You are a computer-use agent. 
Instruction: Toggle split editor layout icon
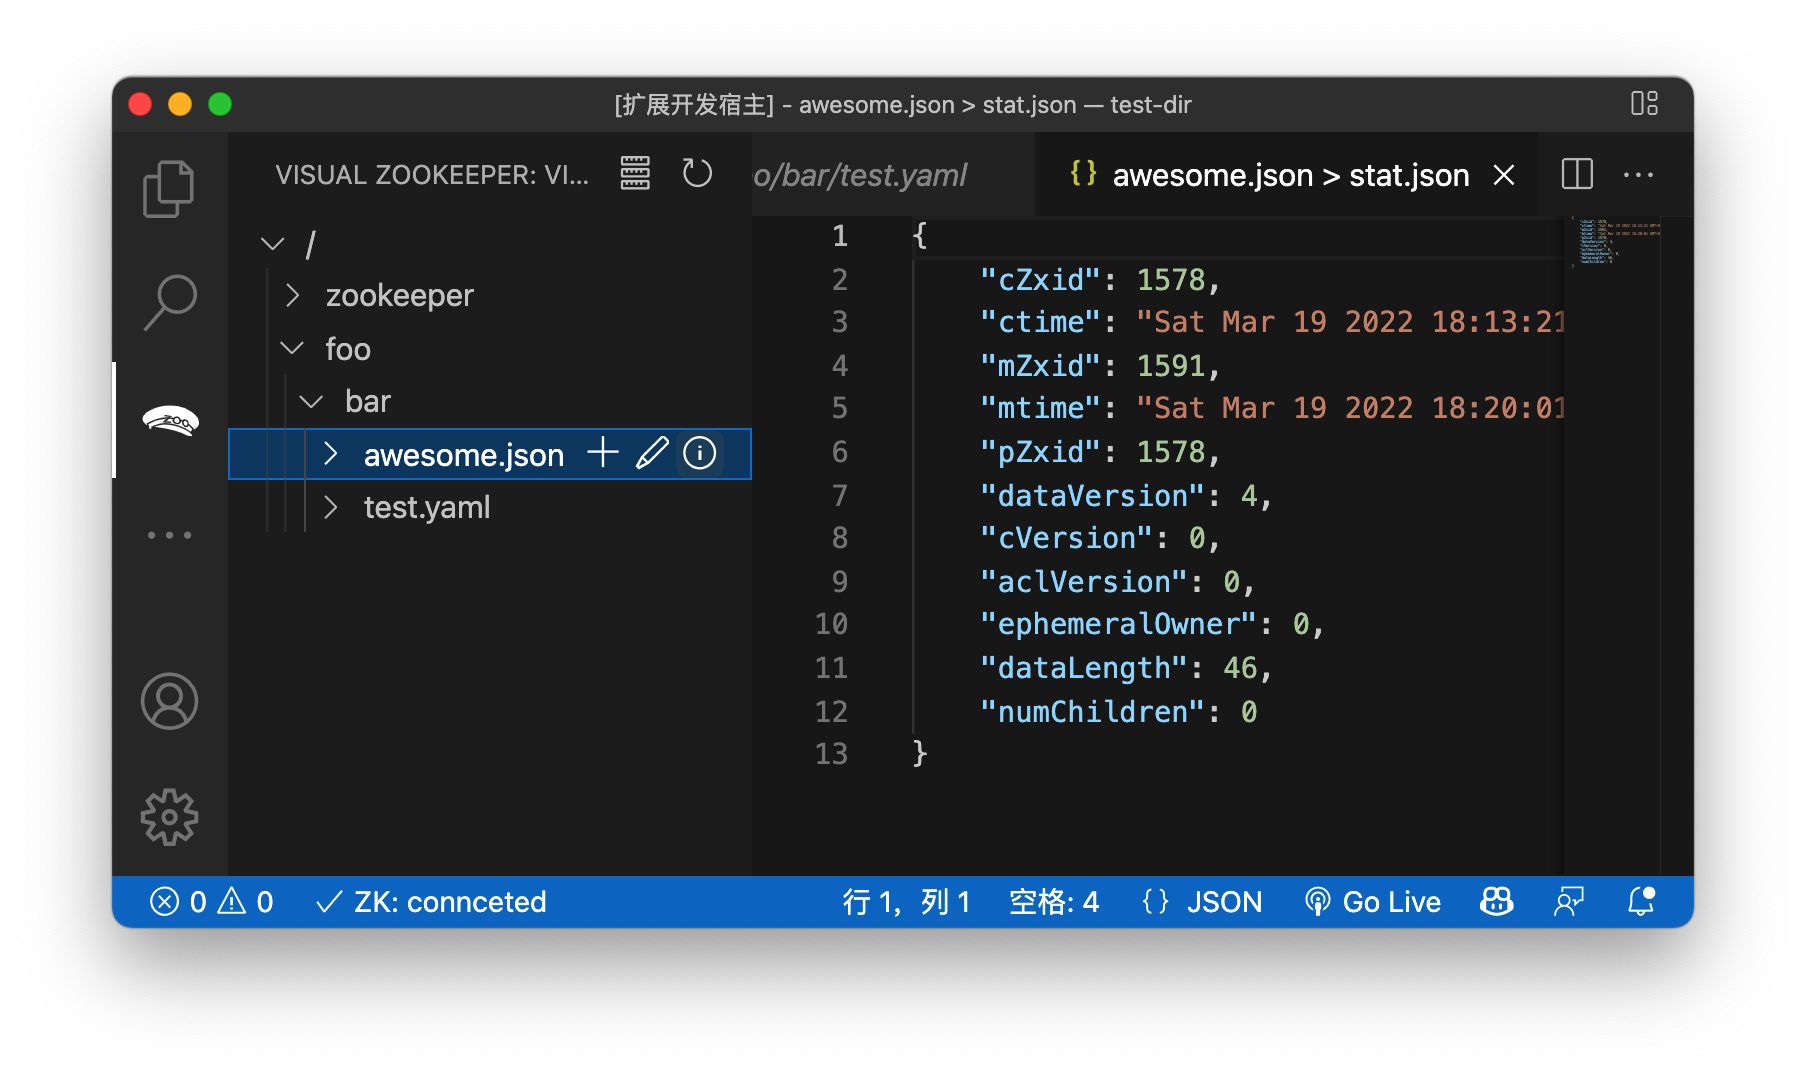point(1576,174)
